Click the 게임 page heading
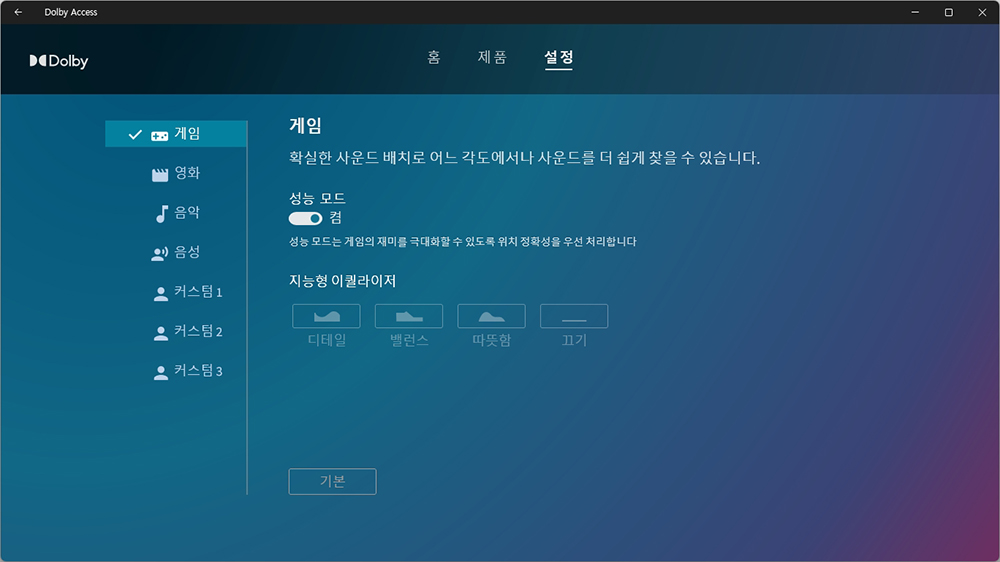 pos(305,126)
